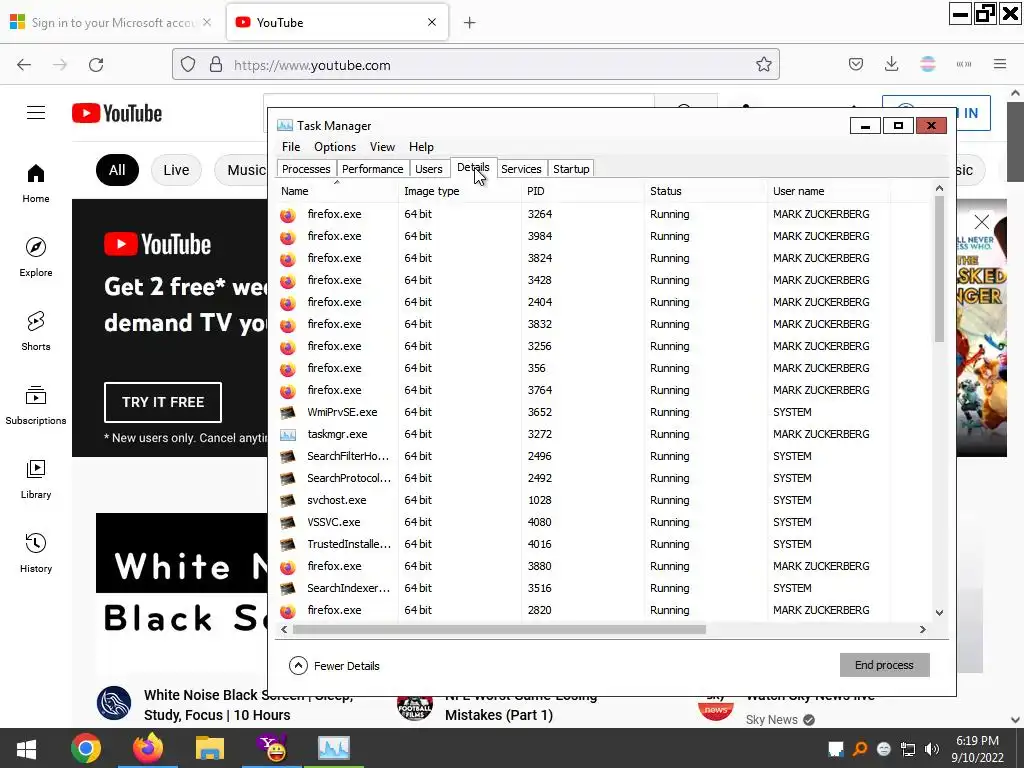Open Shorts in the YouTube sidebar
This screenshot has width=1024, height=768.
click(36, 332)
